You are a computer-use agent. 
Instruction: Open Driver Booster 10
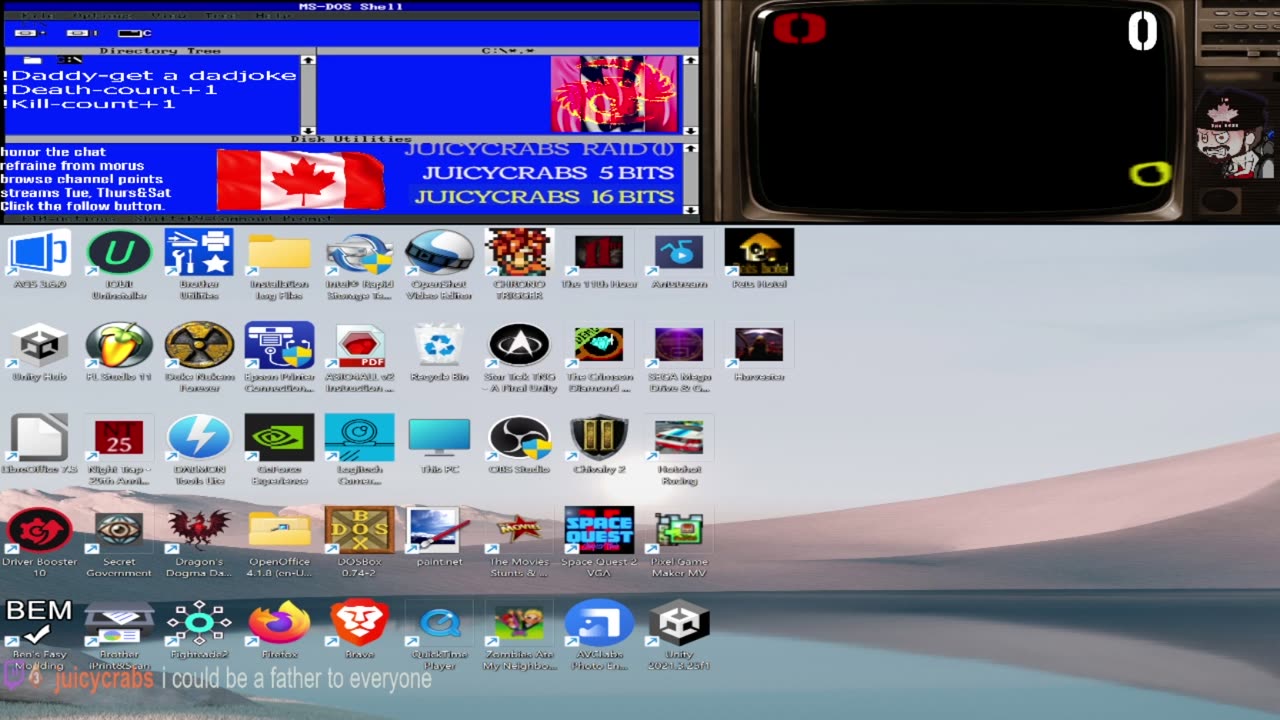click(x=40, y=542)
